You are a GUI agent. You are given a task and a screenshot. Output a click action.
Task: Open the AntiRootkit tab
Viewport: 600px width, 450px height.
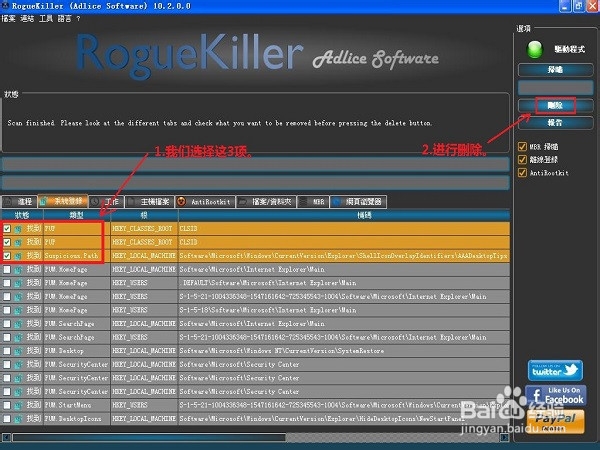pos(205,202)
